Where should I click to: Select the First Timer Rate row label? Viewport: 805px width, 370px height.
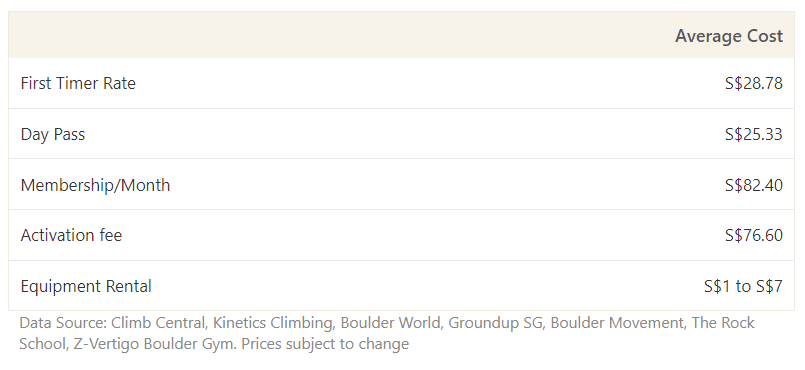point(78,83)
